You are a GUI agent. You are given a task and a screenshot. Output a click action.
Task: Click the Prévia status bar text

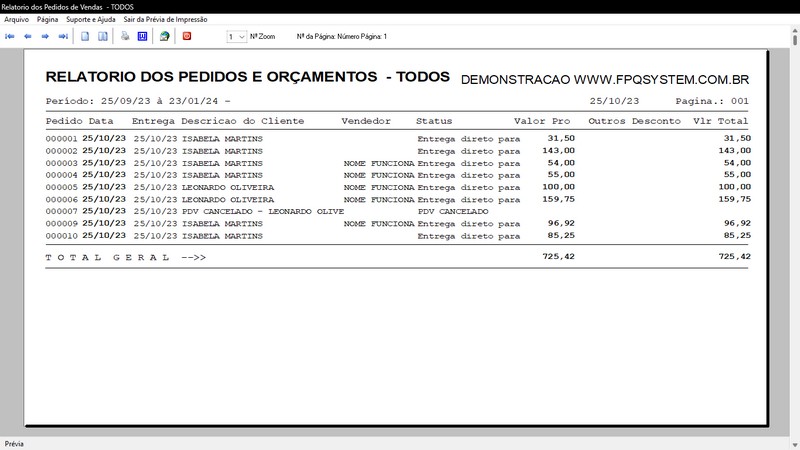click(x=14, y=444)
